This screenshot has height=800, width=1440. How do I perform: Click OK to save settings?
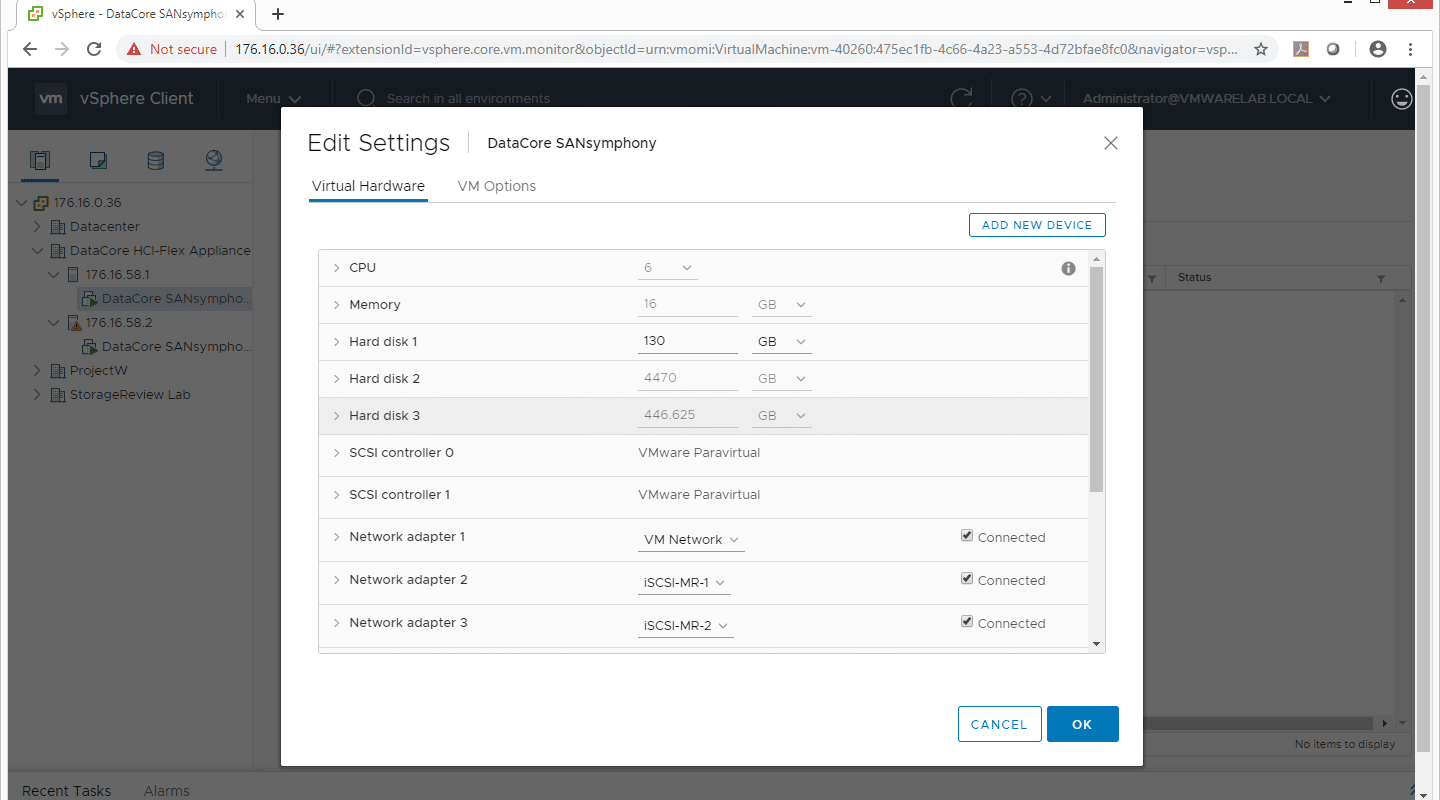click(x=1082, y=724)
